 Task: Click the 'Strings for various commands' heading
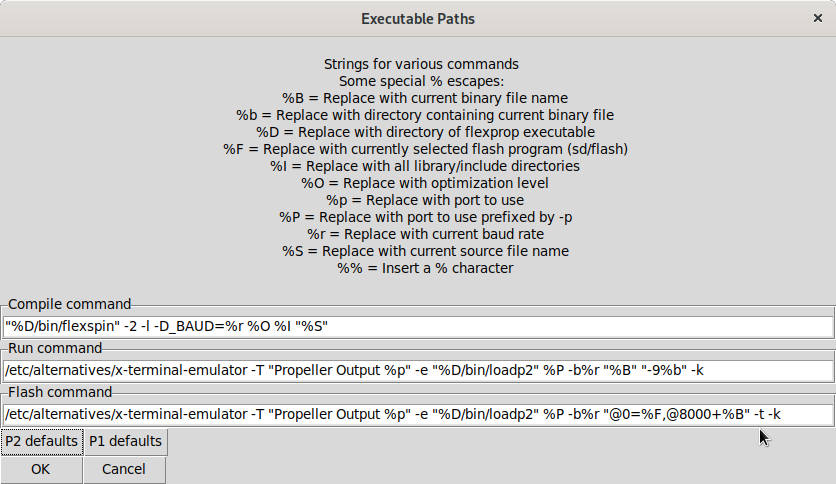(x=421, y=64)
